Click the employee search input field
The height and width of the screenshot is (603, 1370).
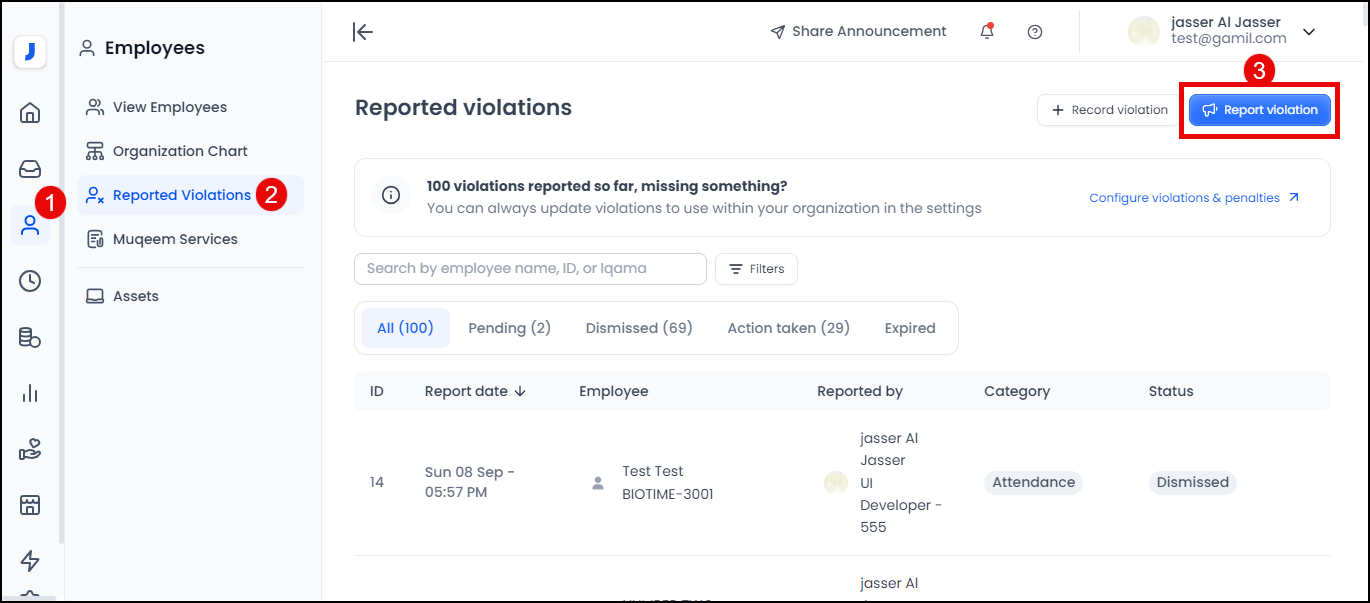coord(530,269)
